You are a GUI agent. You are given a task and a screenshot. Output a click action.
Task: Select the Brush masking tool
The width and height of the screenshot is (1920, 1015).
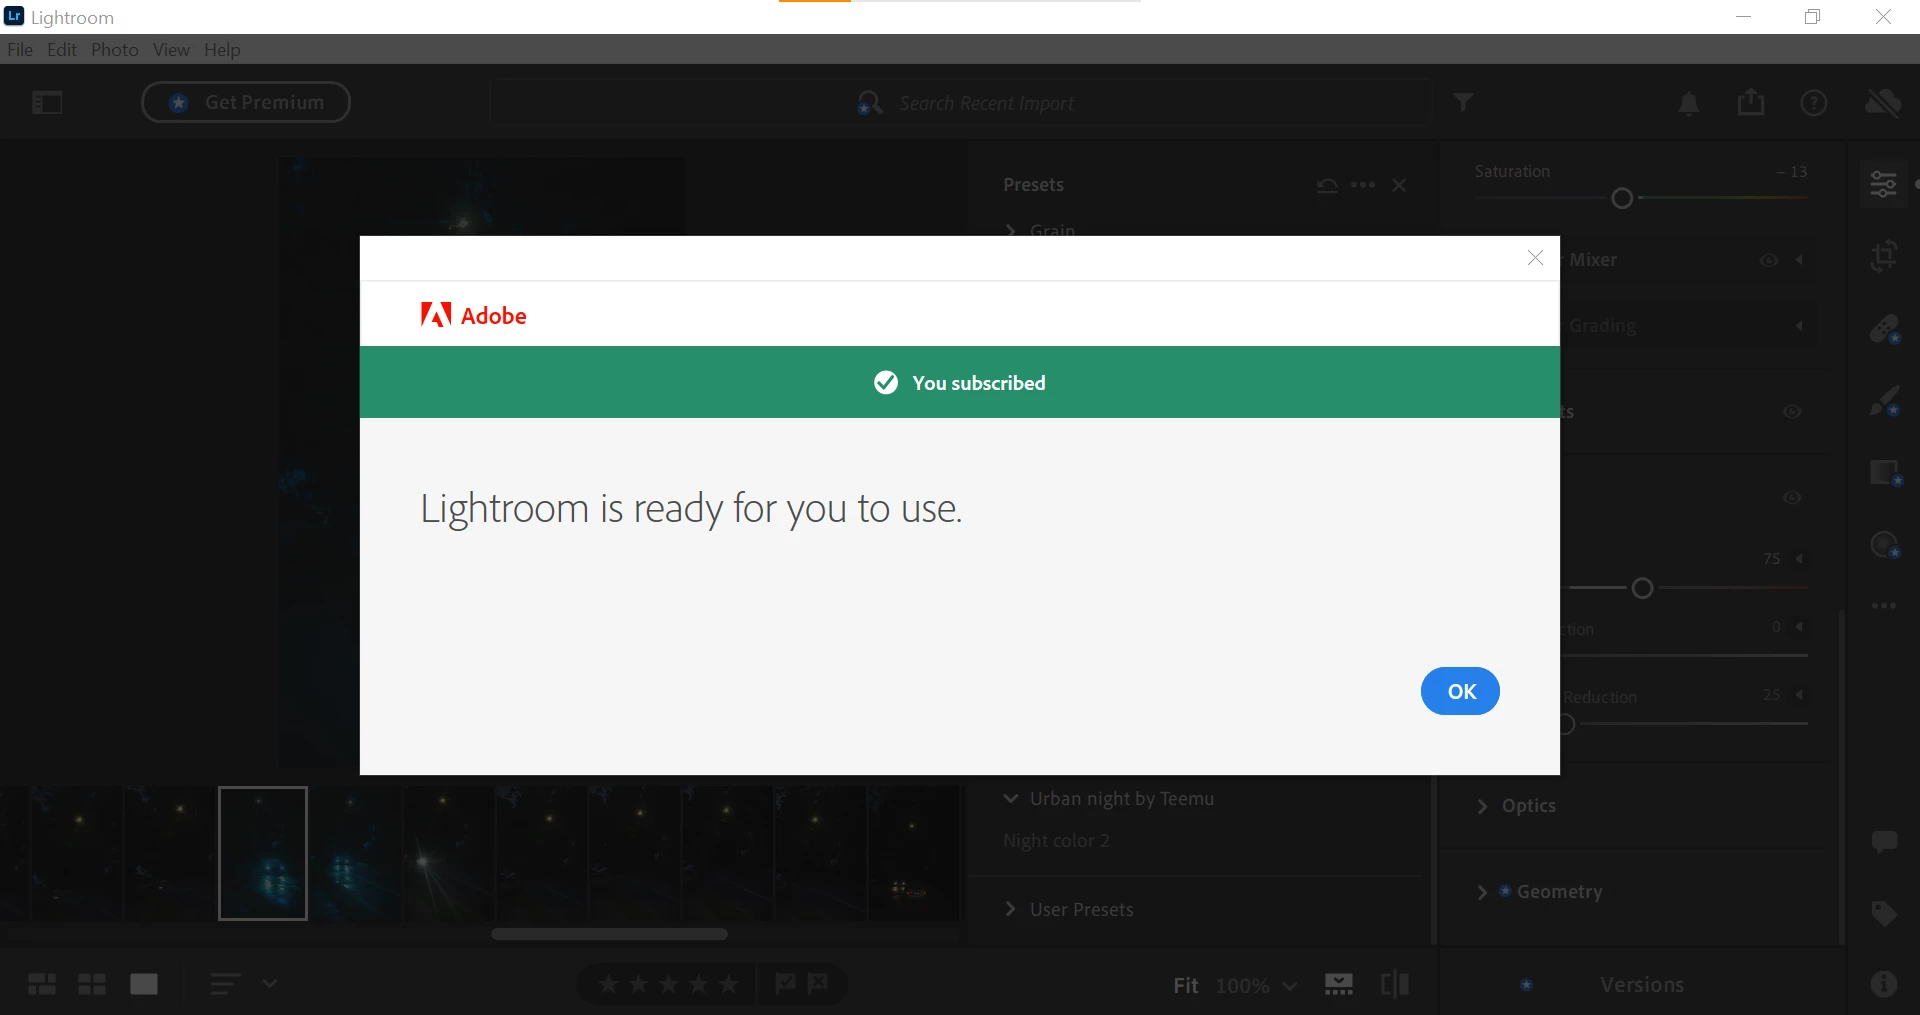click(1885, 400)
